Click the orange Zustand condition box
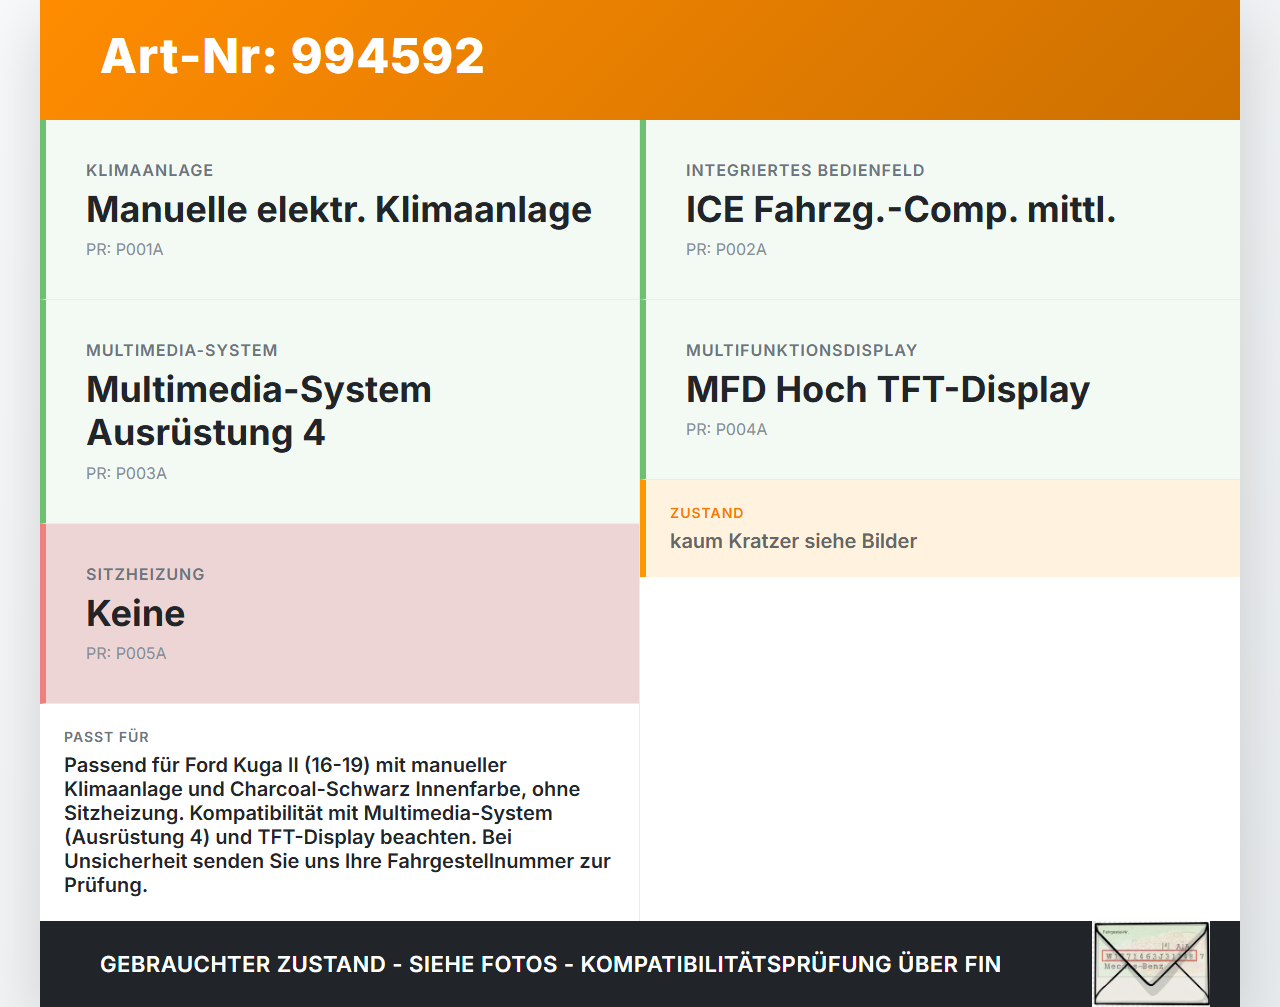 point(940,528)
